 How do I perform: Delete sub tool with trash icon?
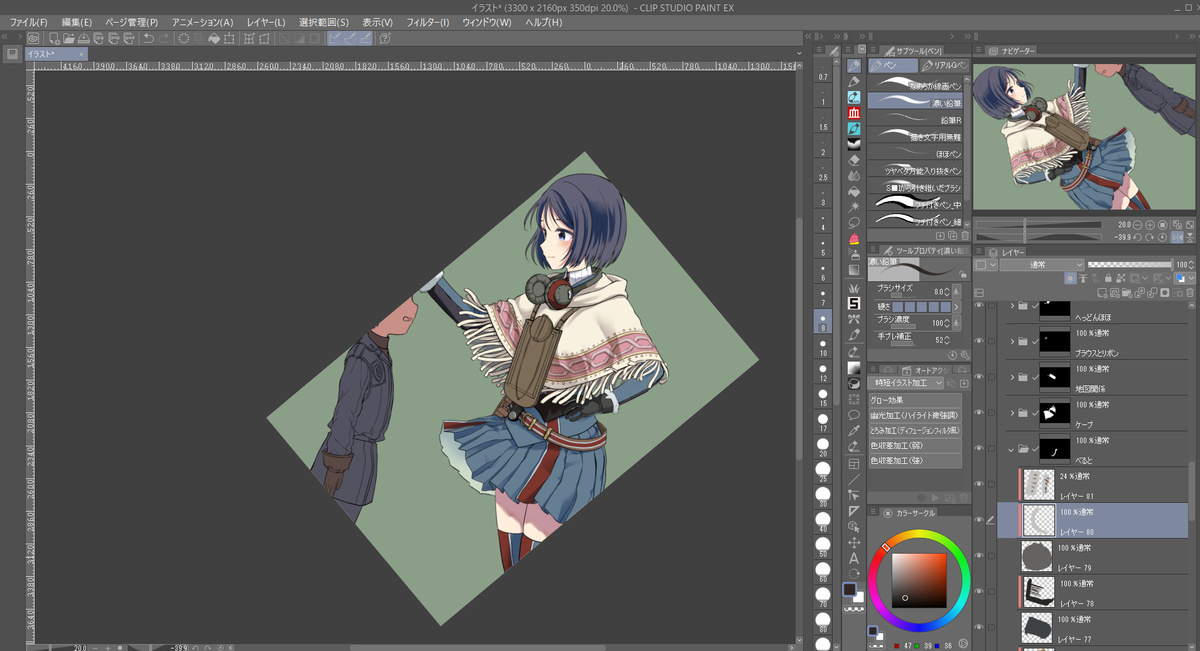[x=965, y=235]
